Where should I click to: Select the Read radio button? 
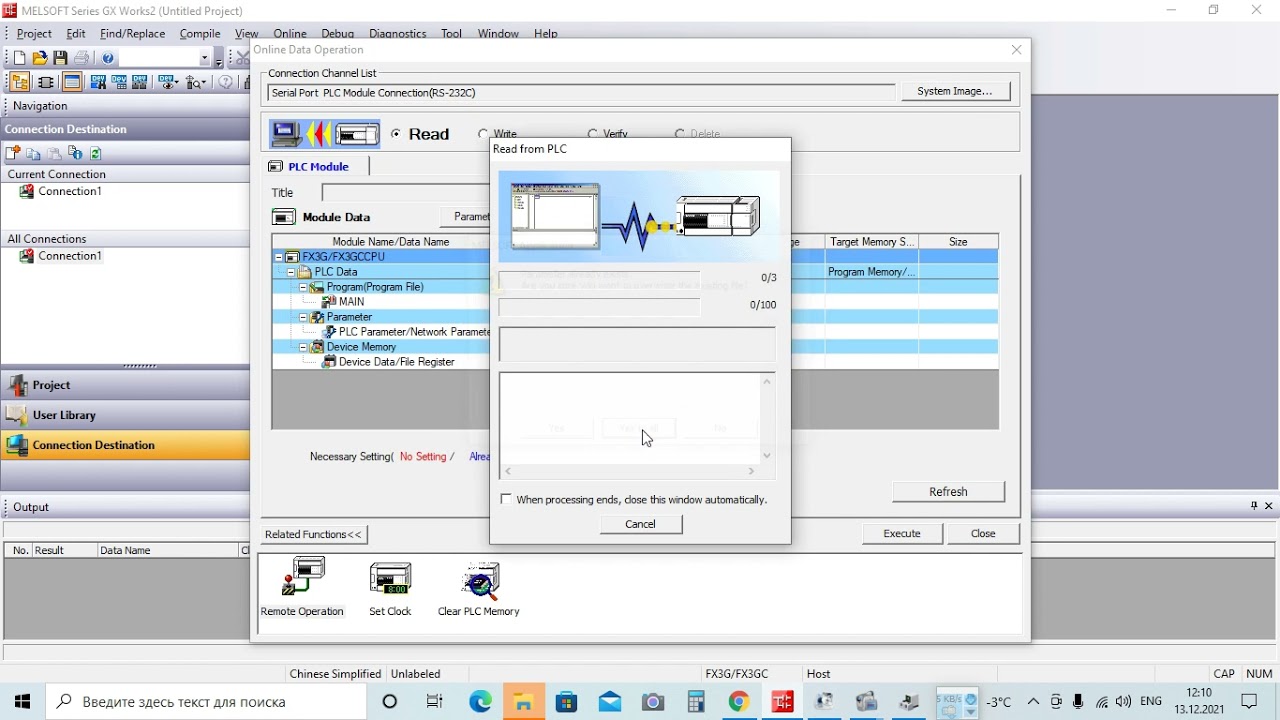click(396, 134)
